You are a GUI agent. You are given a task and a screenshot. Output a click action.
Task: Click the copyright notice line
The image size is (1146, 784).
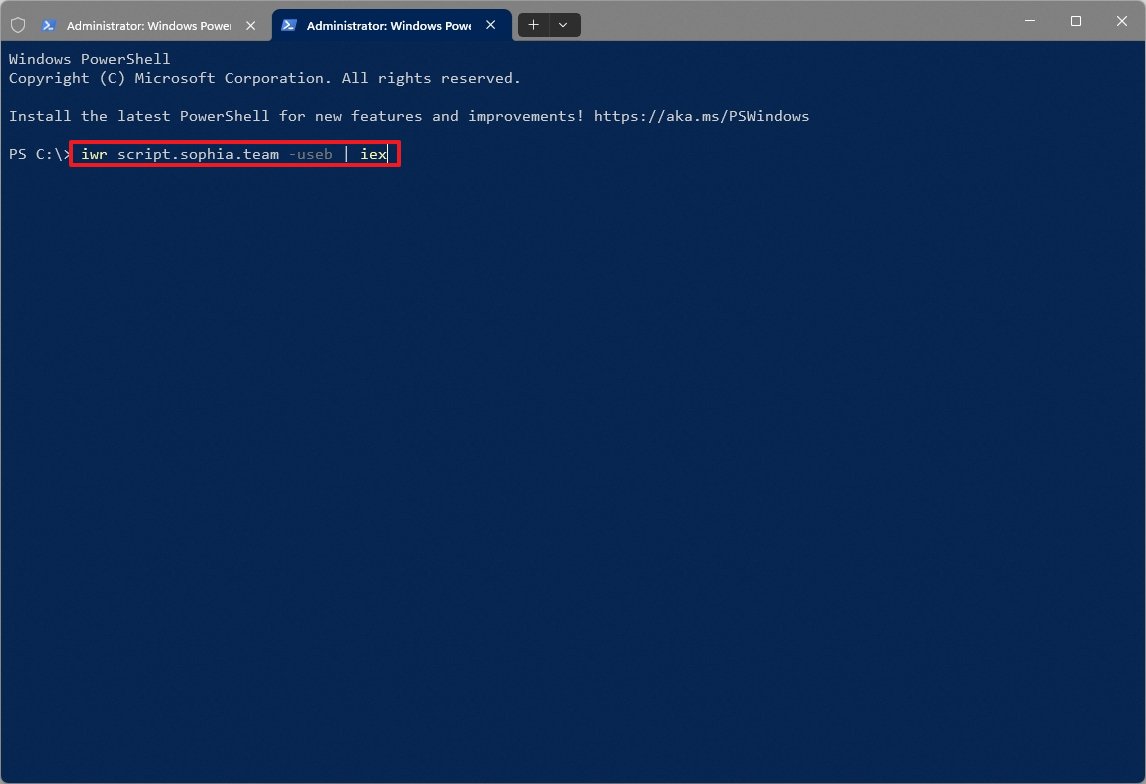point(263,77)
